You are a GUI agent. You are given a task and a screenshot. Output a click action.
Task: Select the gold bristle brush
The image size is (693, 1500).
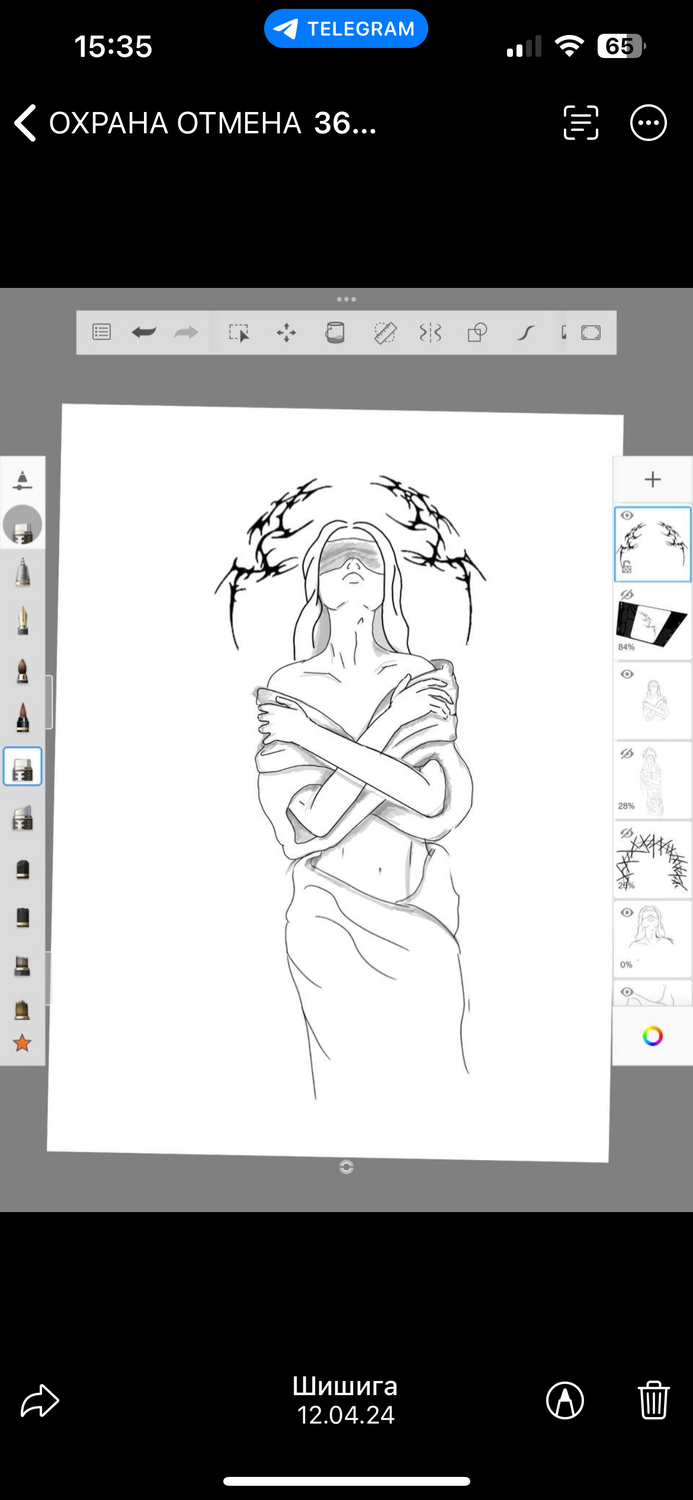(22, 1010)
